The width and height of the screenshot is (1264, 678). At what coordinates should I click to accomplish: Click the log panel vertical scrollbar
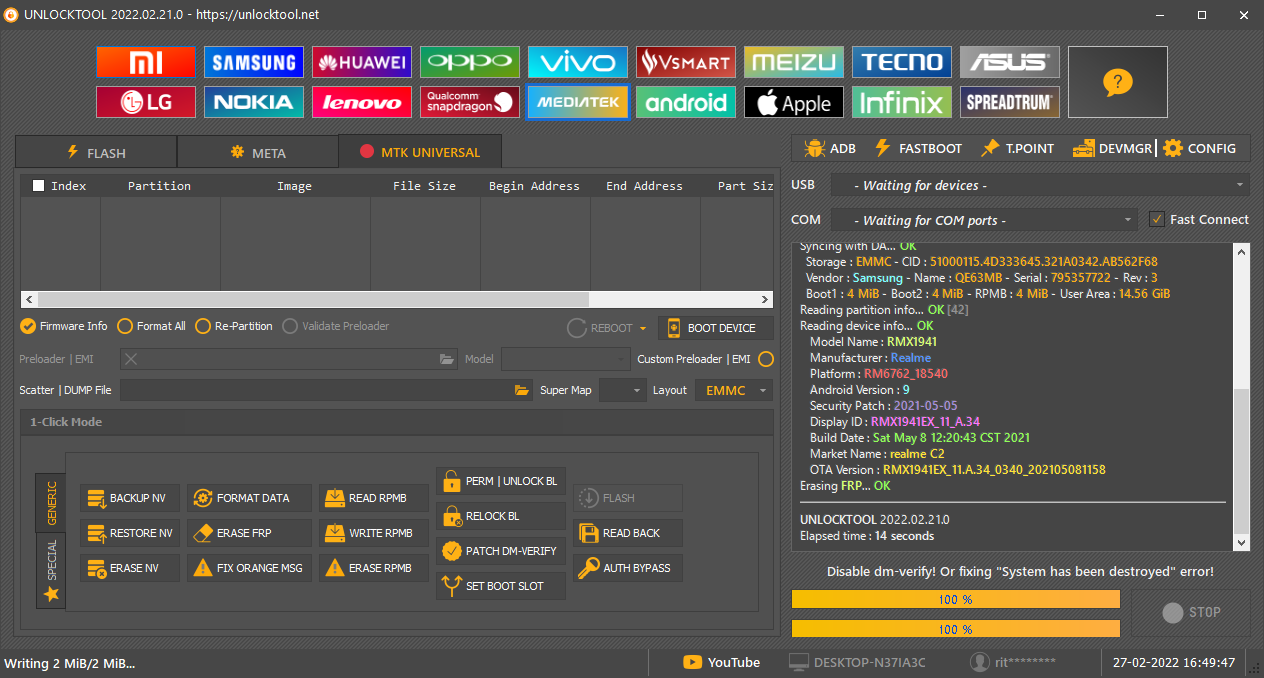tap(1242, 396)
